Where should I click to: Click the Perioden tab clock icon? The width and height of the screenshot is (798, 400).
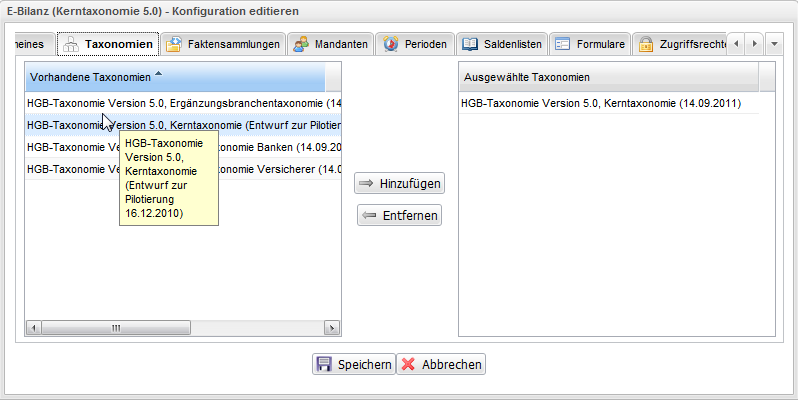pyautogui.click(x=391, y=44)
